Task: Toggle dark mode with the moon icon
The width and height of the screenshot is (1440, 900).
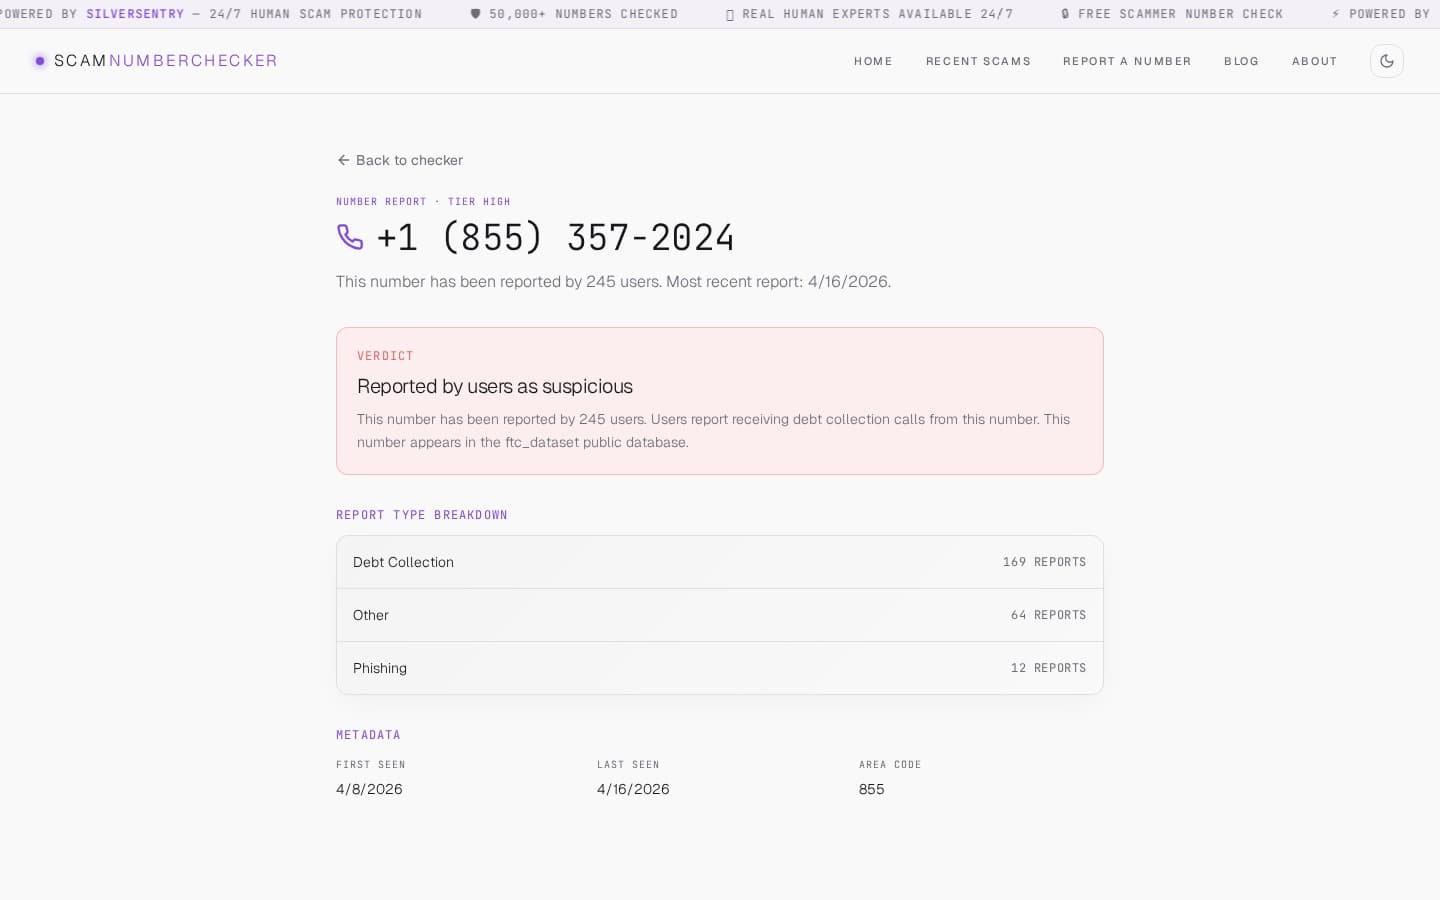Action: (x=1387, y=61)
